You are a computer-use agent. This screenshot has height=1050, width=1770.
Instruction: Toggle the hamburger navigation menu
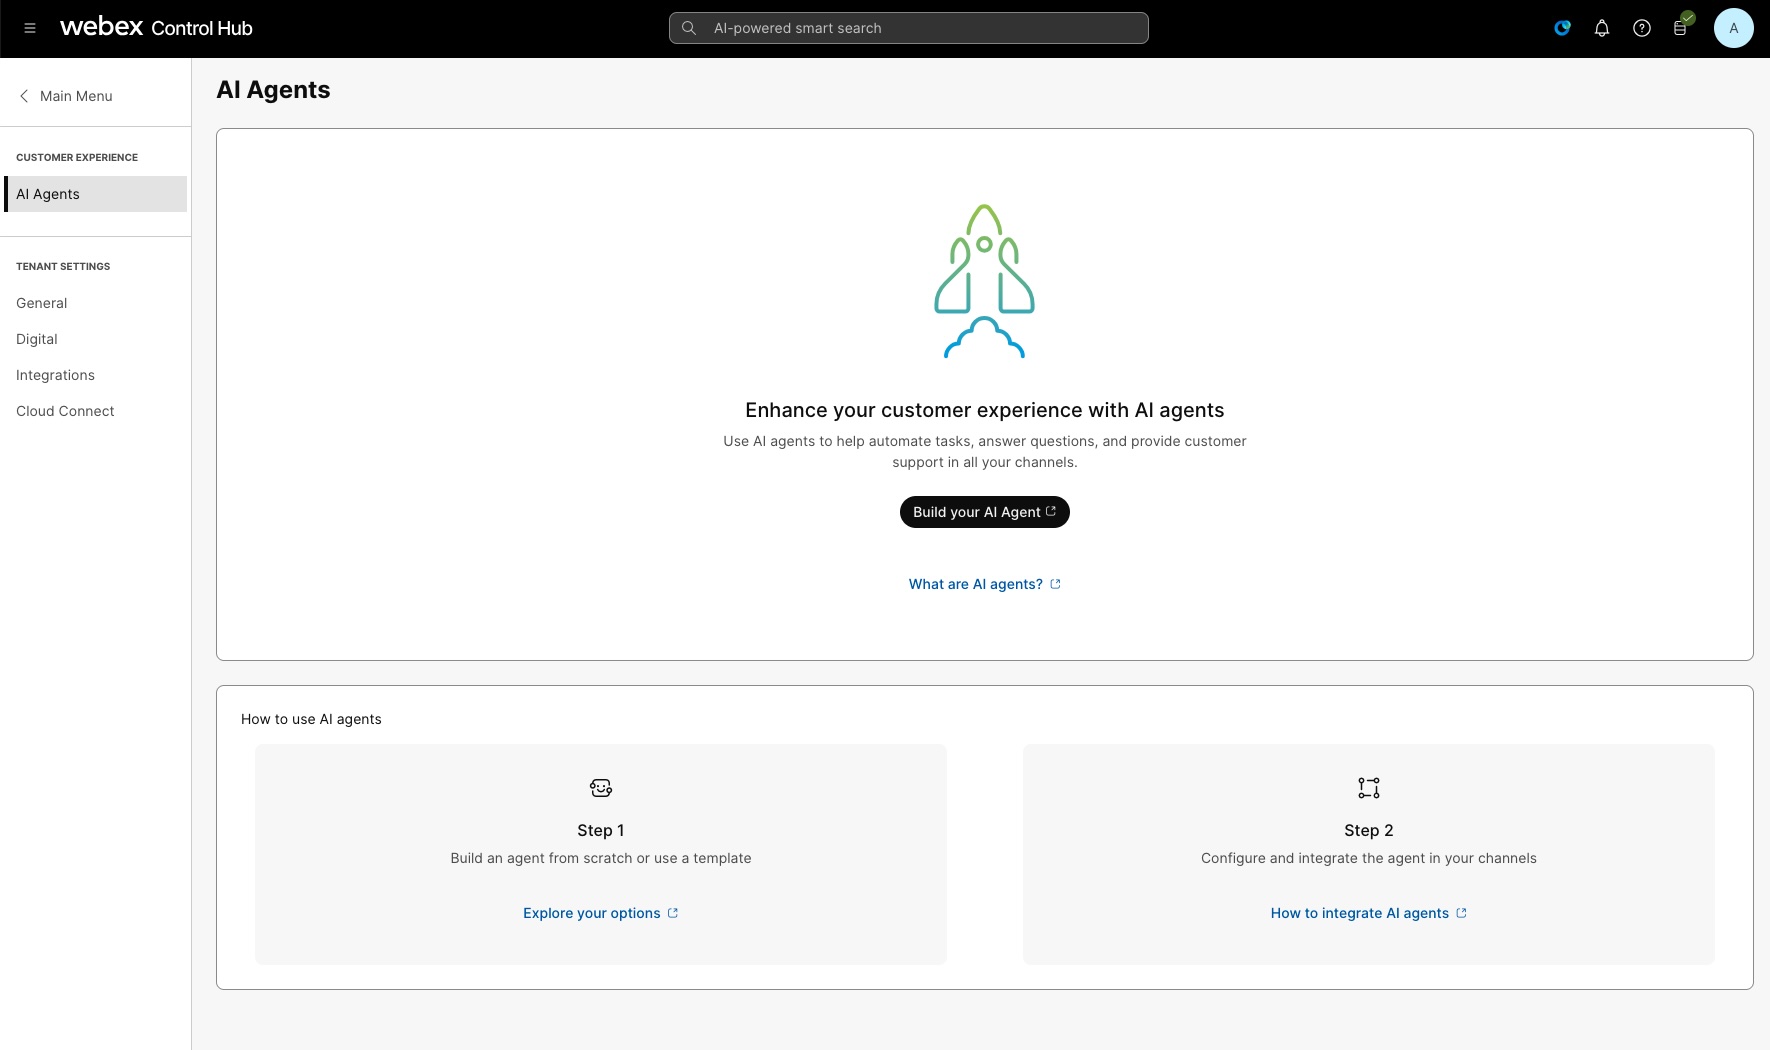pyautogui.click(x=30, y=28)
